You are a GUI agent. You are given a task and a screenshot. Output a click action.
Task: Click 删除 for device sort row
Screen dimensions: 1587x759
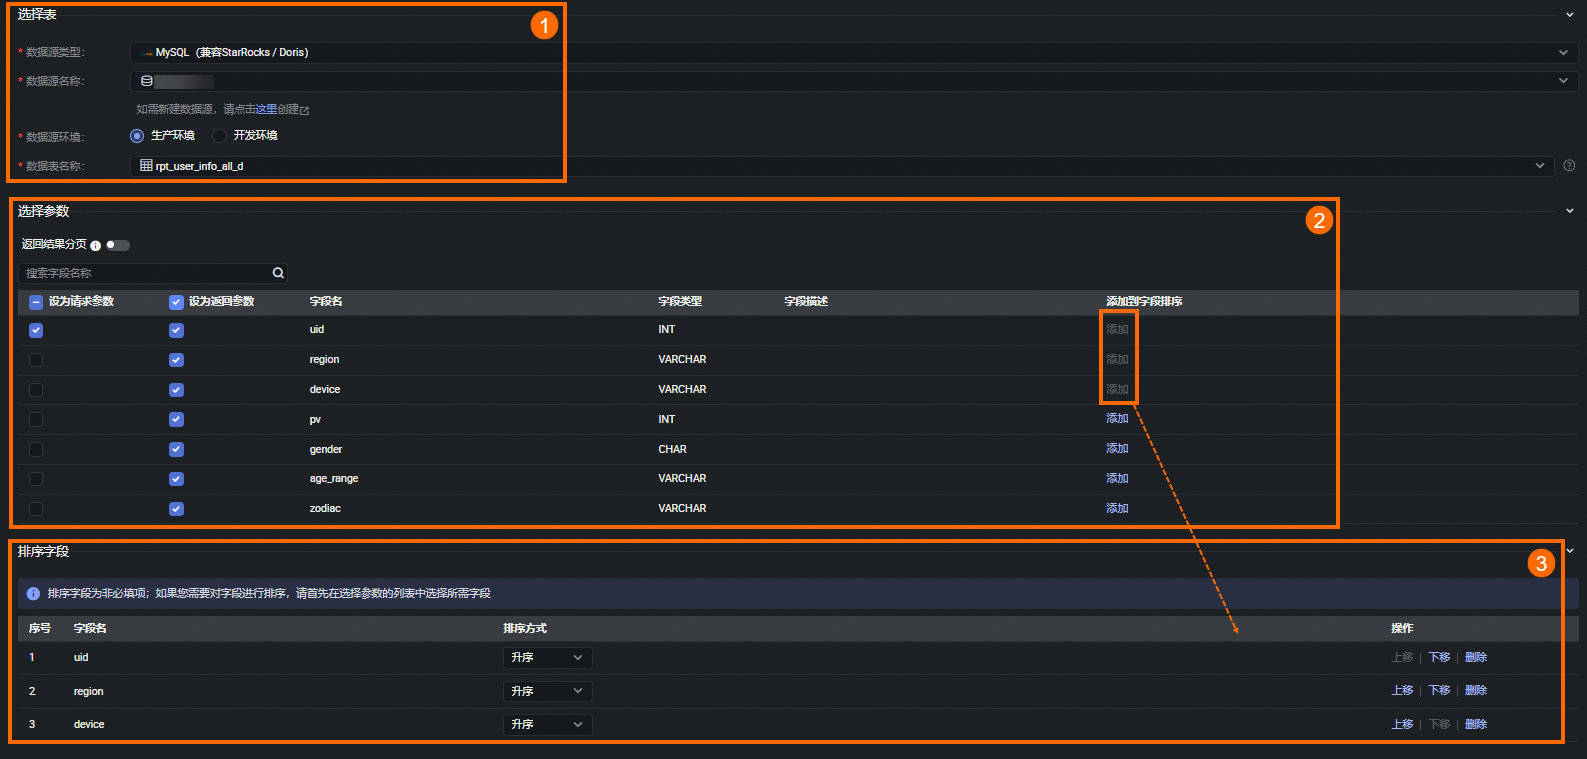coord(1476,724)
